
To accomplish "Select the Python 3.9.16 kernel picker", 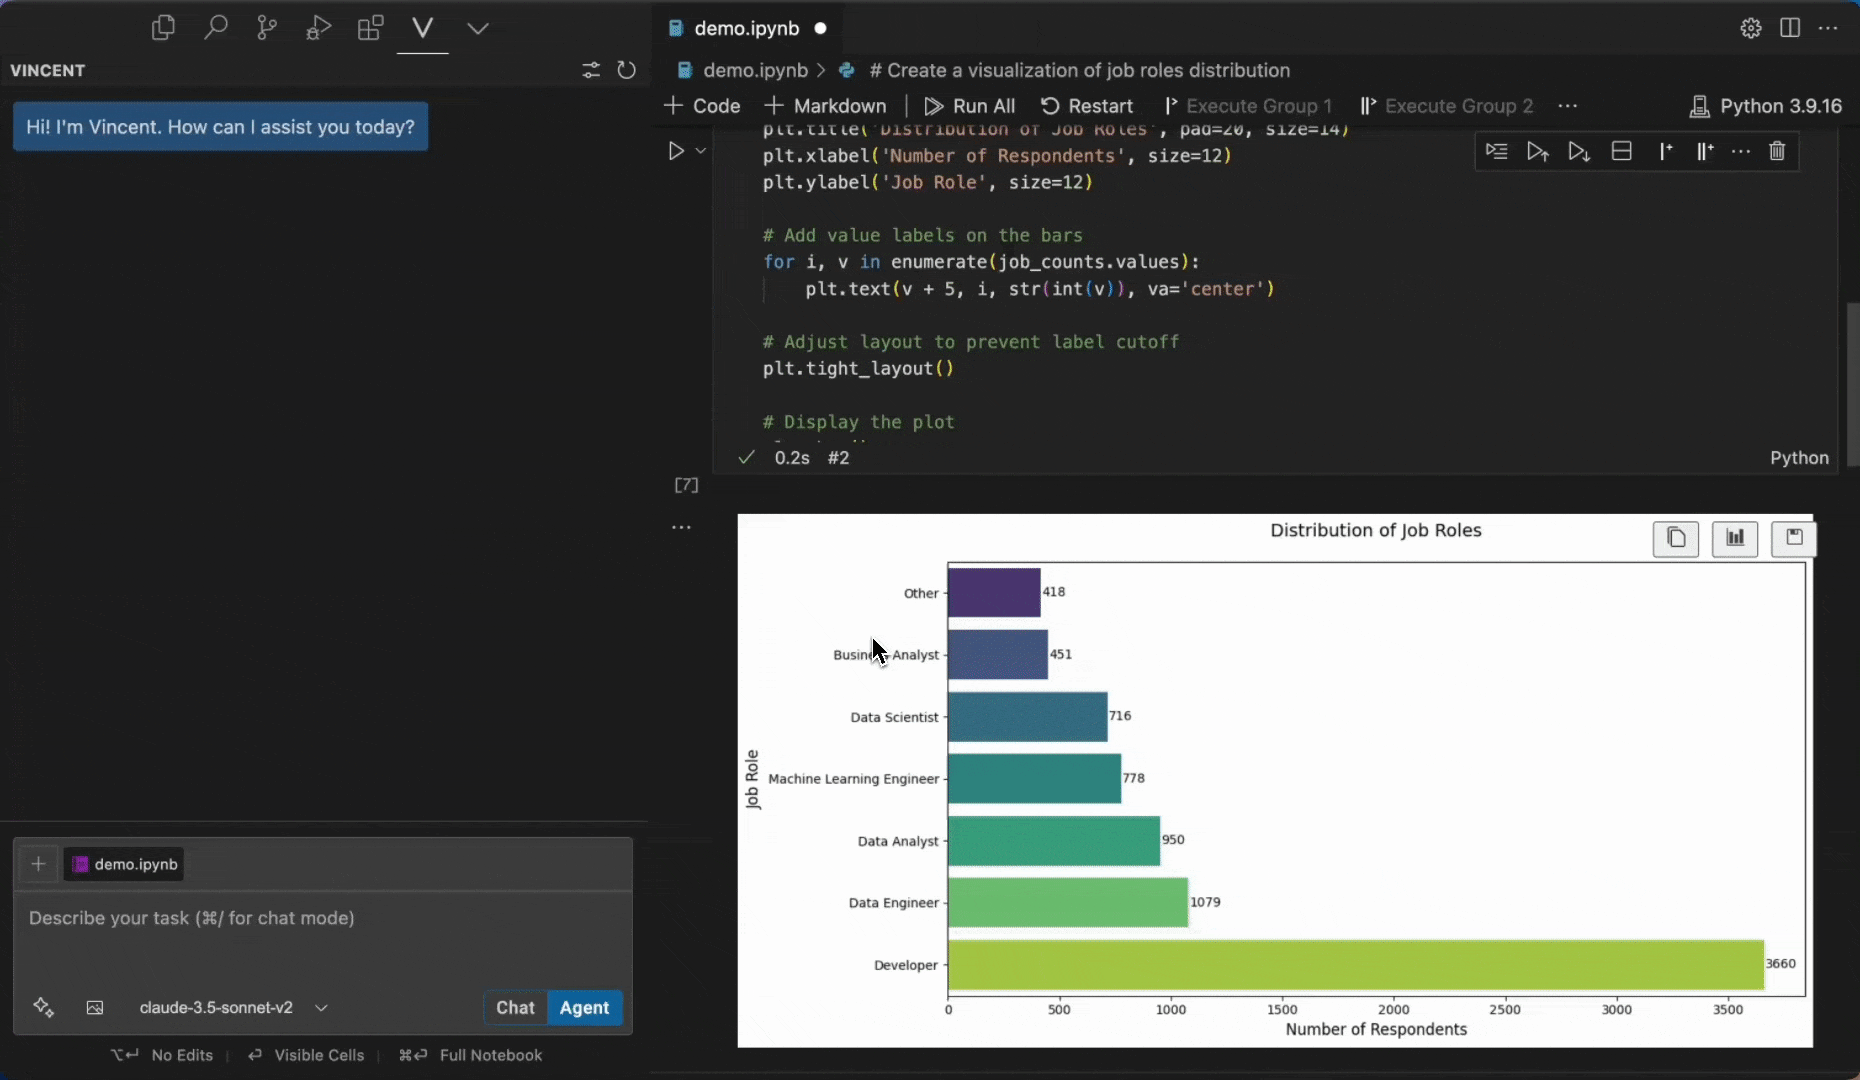I will coord(1766,106).
